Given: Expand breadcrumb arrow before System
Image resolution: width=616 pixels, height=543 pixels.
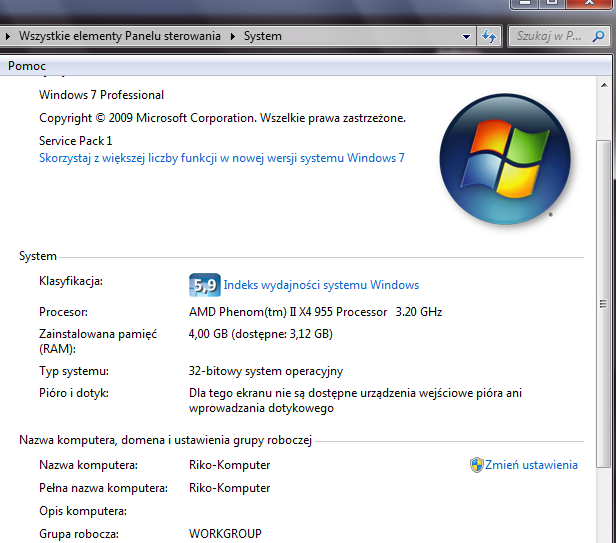Looking at the screenshot, I should click(x=233, y=37).
